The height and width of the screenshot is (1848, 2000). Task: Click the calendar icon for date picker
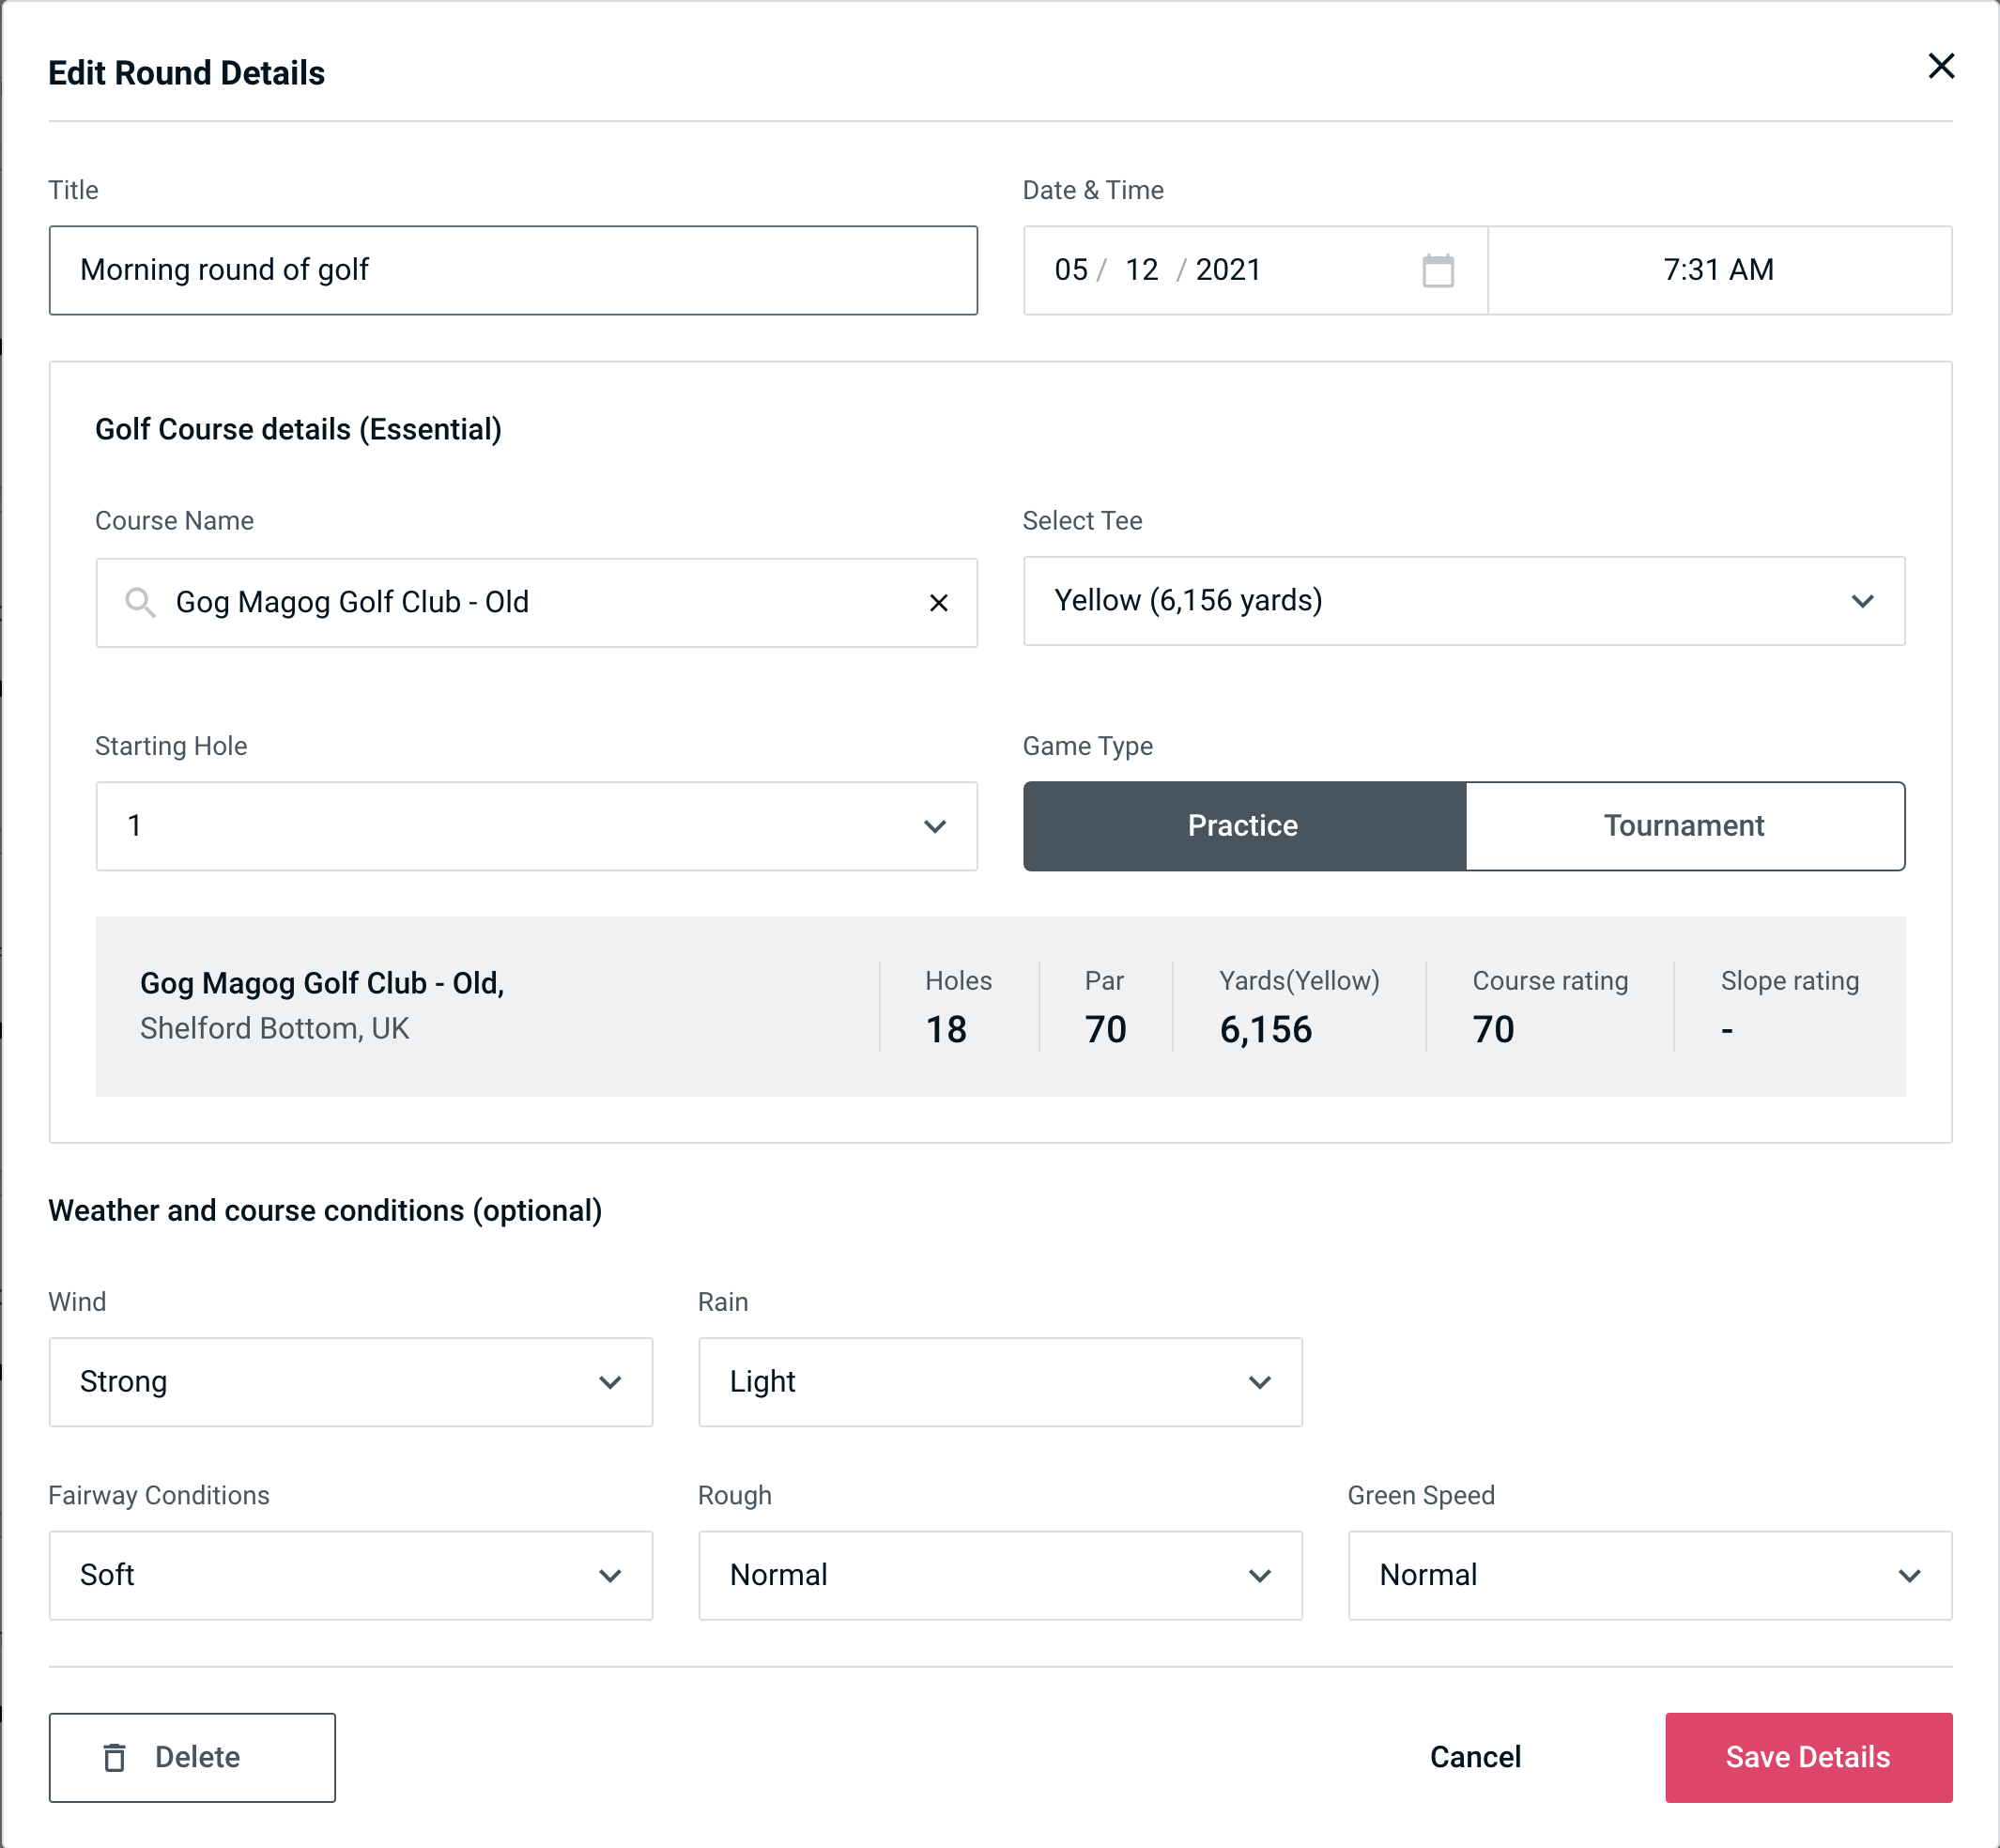[1436, 270]
